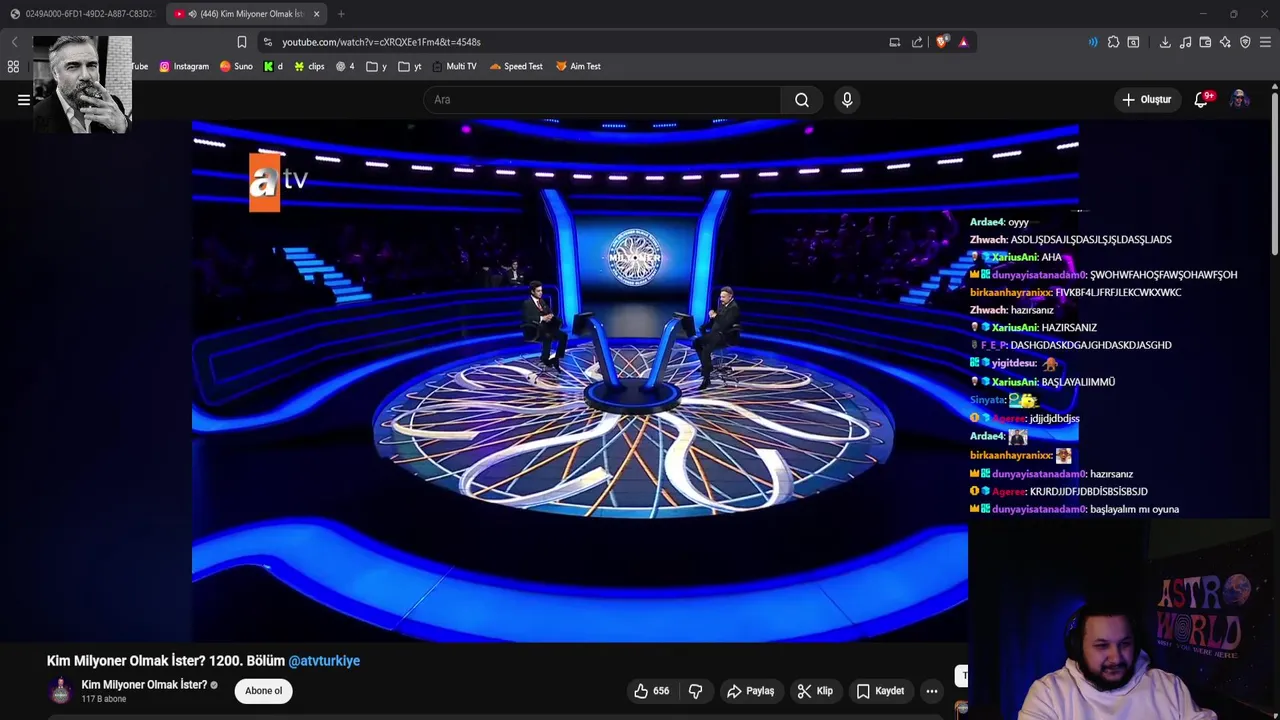
Task: Dislike the video with thumbs-down icon
Action: pyautogui.click(x=696, y=691)
